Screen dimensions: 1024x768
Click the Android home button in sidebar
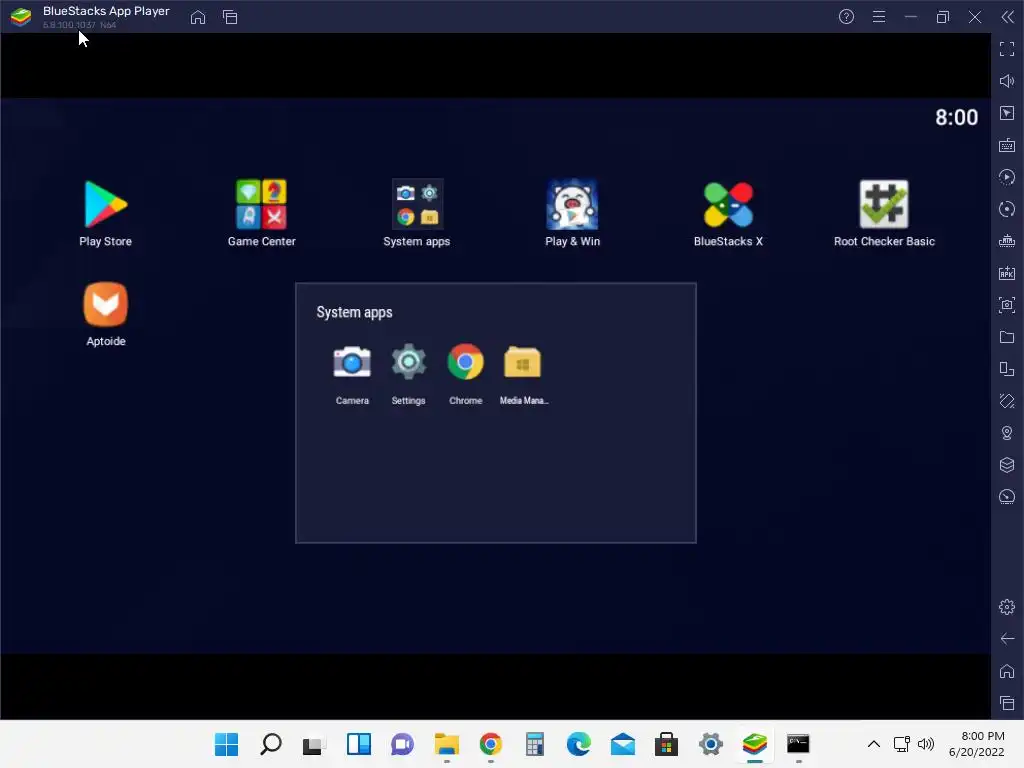point(1007,671)
